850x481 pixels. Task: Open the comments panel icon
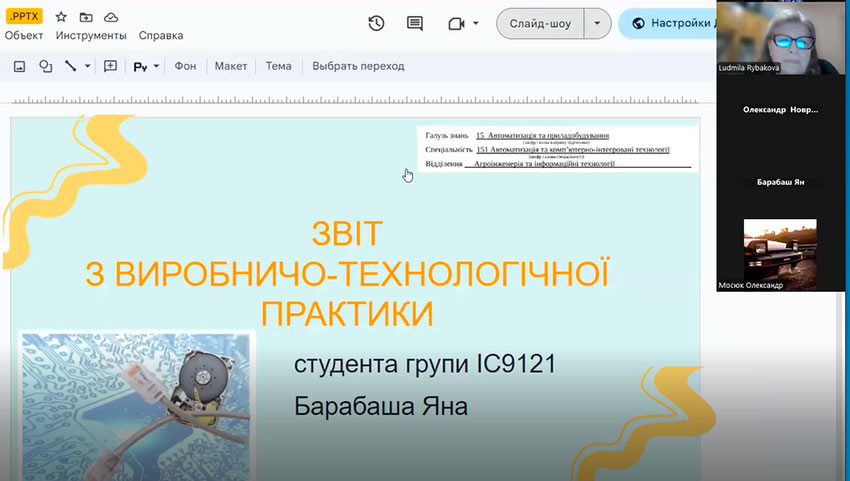pyautogui.click(x=415, y=23)
